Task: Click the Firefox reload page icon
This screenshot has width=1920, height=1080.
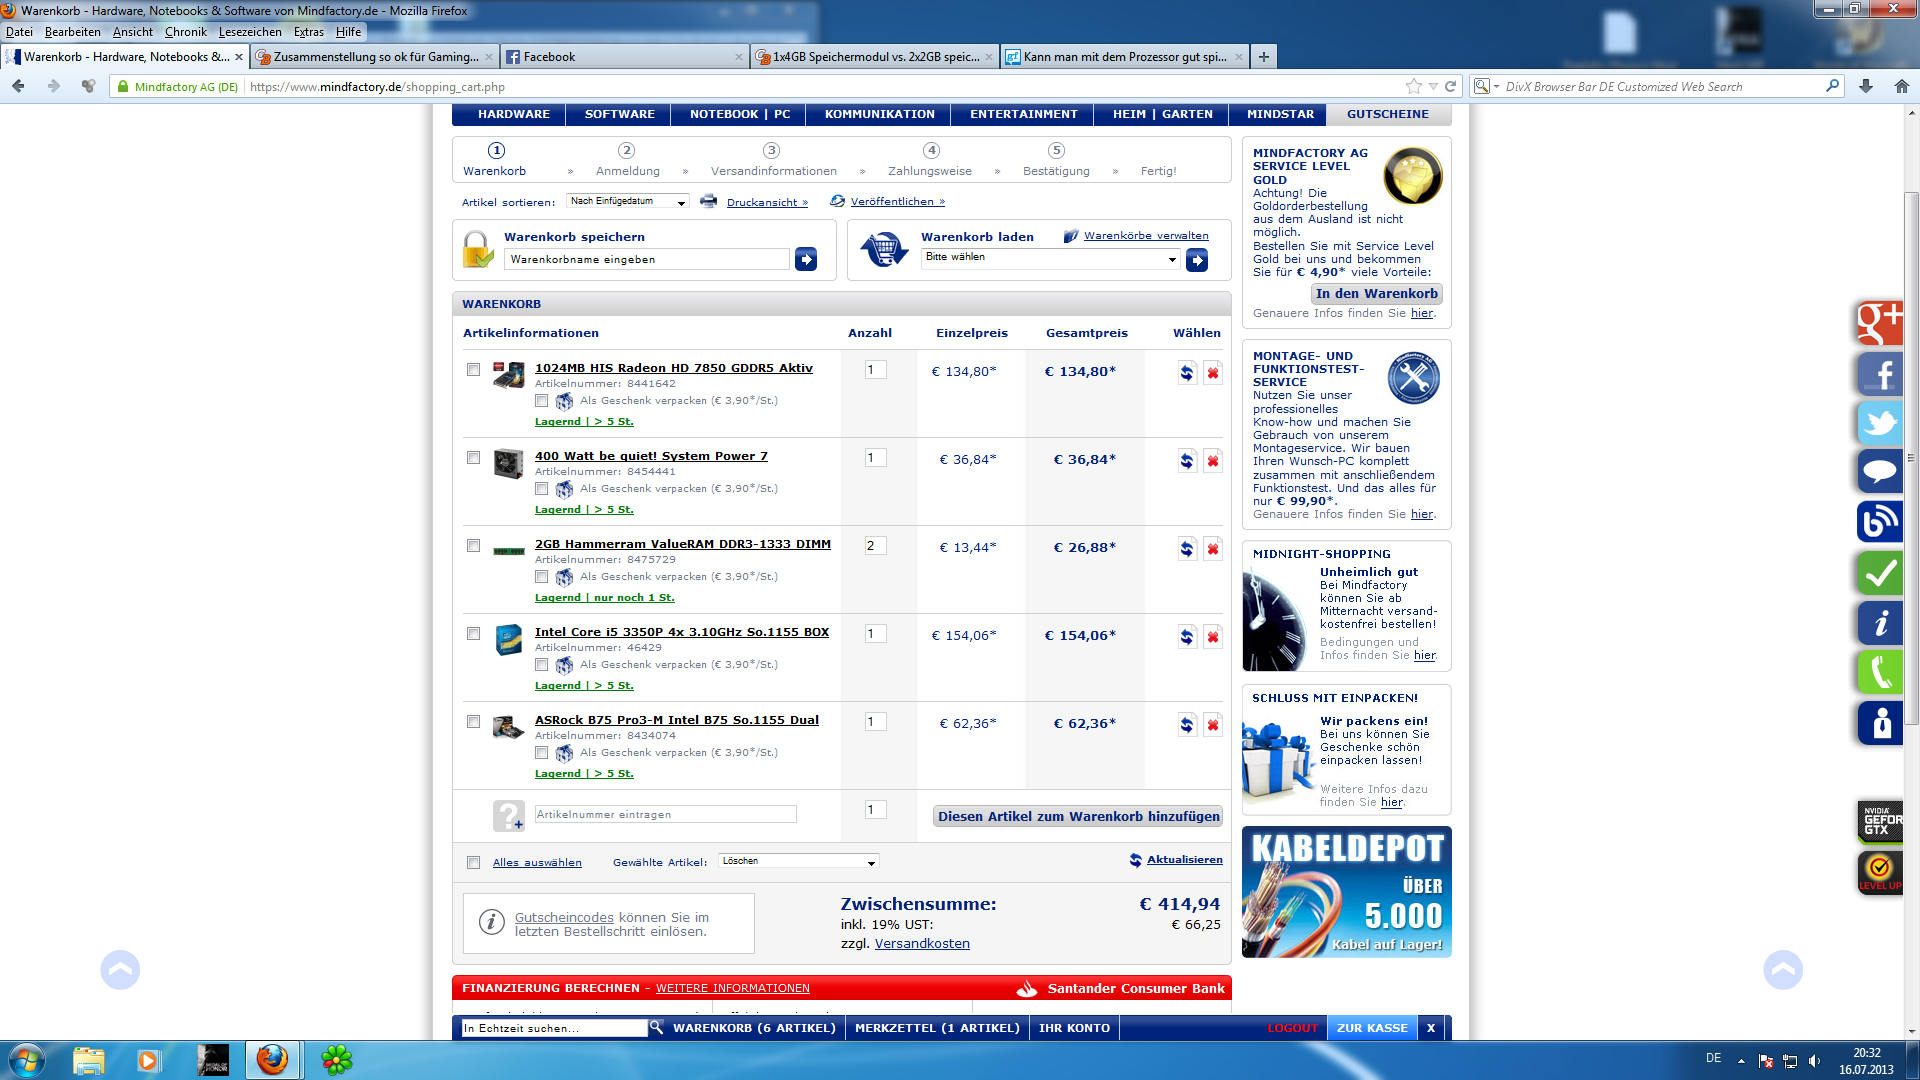Action: click(x=1451, y=87)
